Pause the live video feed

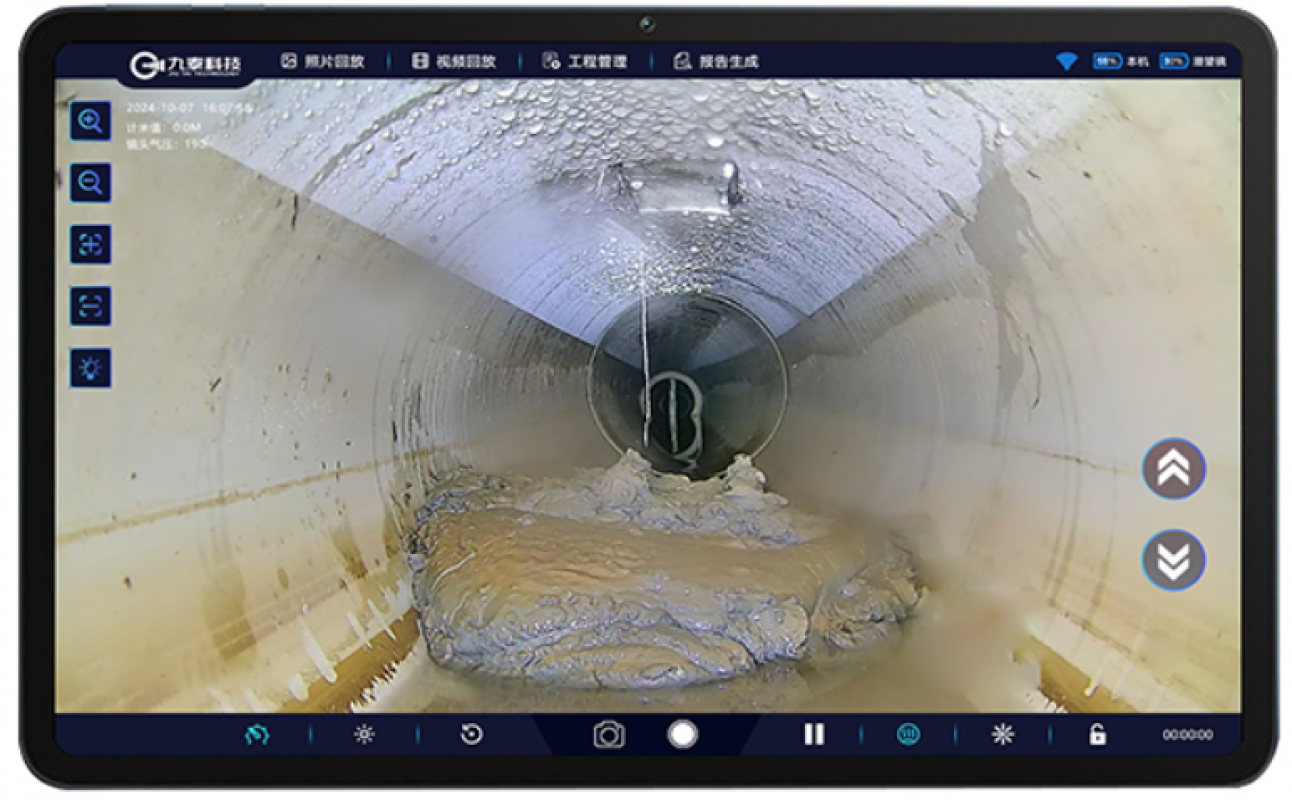[814, 735]
